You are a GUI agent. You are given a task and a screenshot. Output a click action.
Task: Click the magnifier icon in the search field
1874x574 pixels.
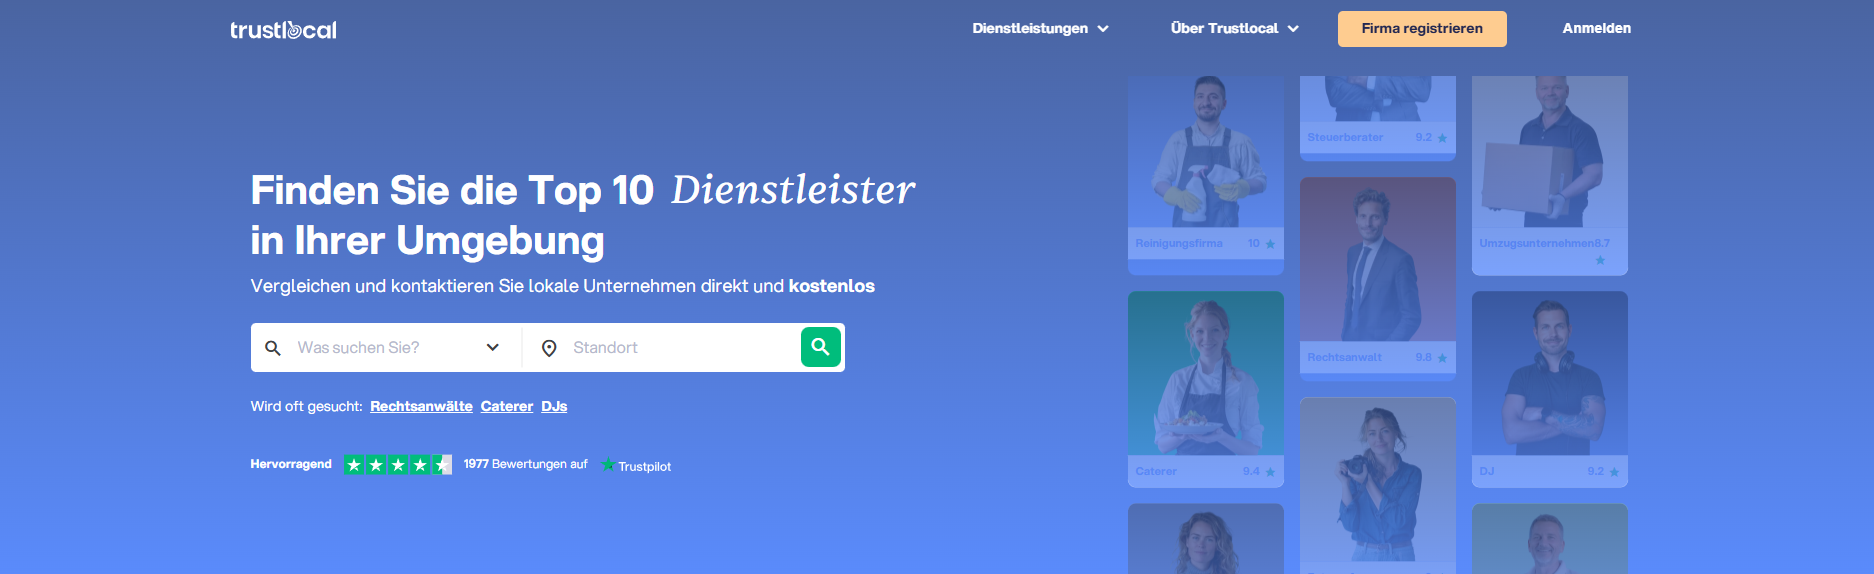pyautogui.click(x=272, y=348)
